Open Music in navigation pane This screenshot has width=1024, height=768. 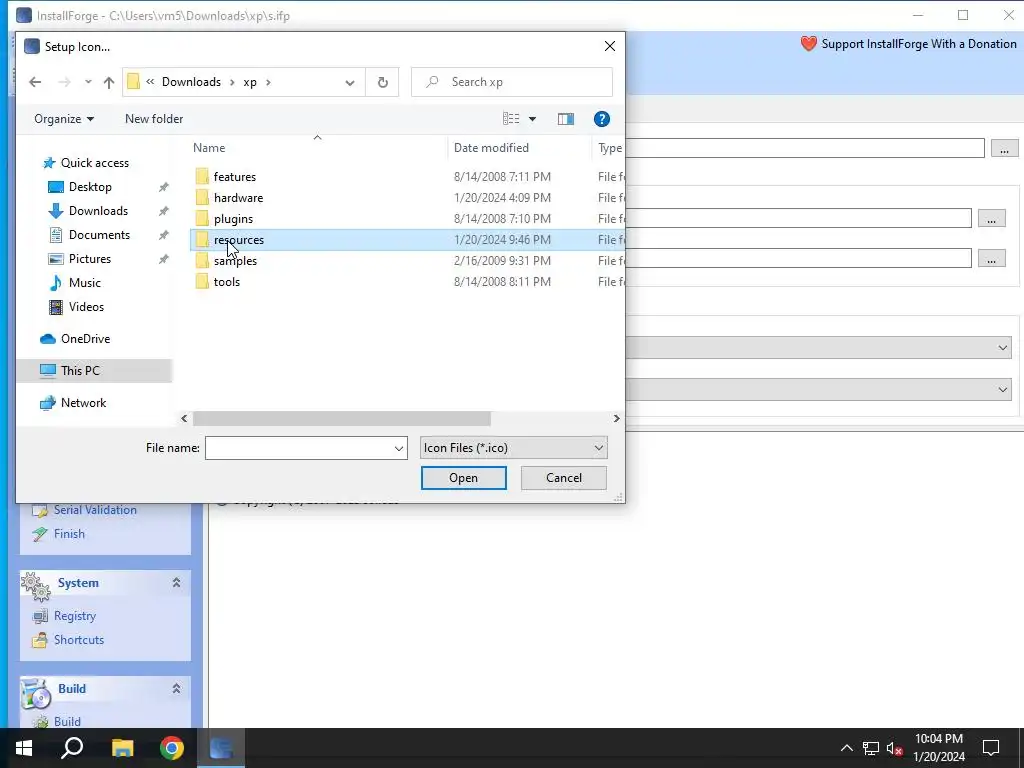point(84,283)
